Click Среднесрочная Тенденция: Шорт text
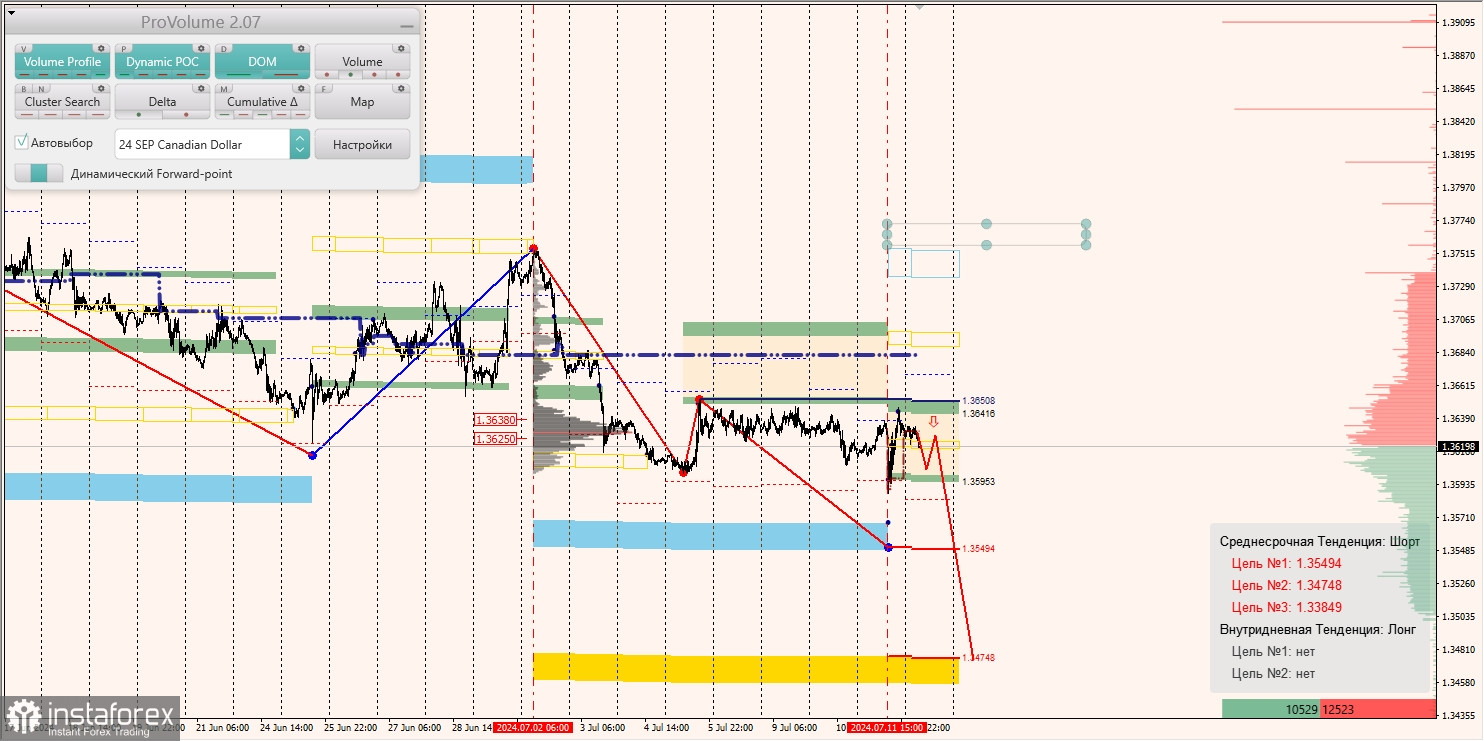Viewport: 1484px width, 741px height. pos(1318,541)
